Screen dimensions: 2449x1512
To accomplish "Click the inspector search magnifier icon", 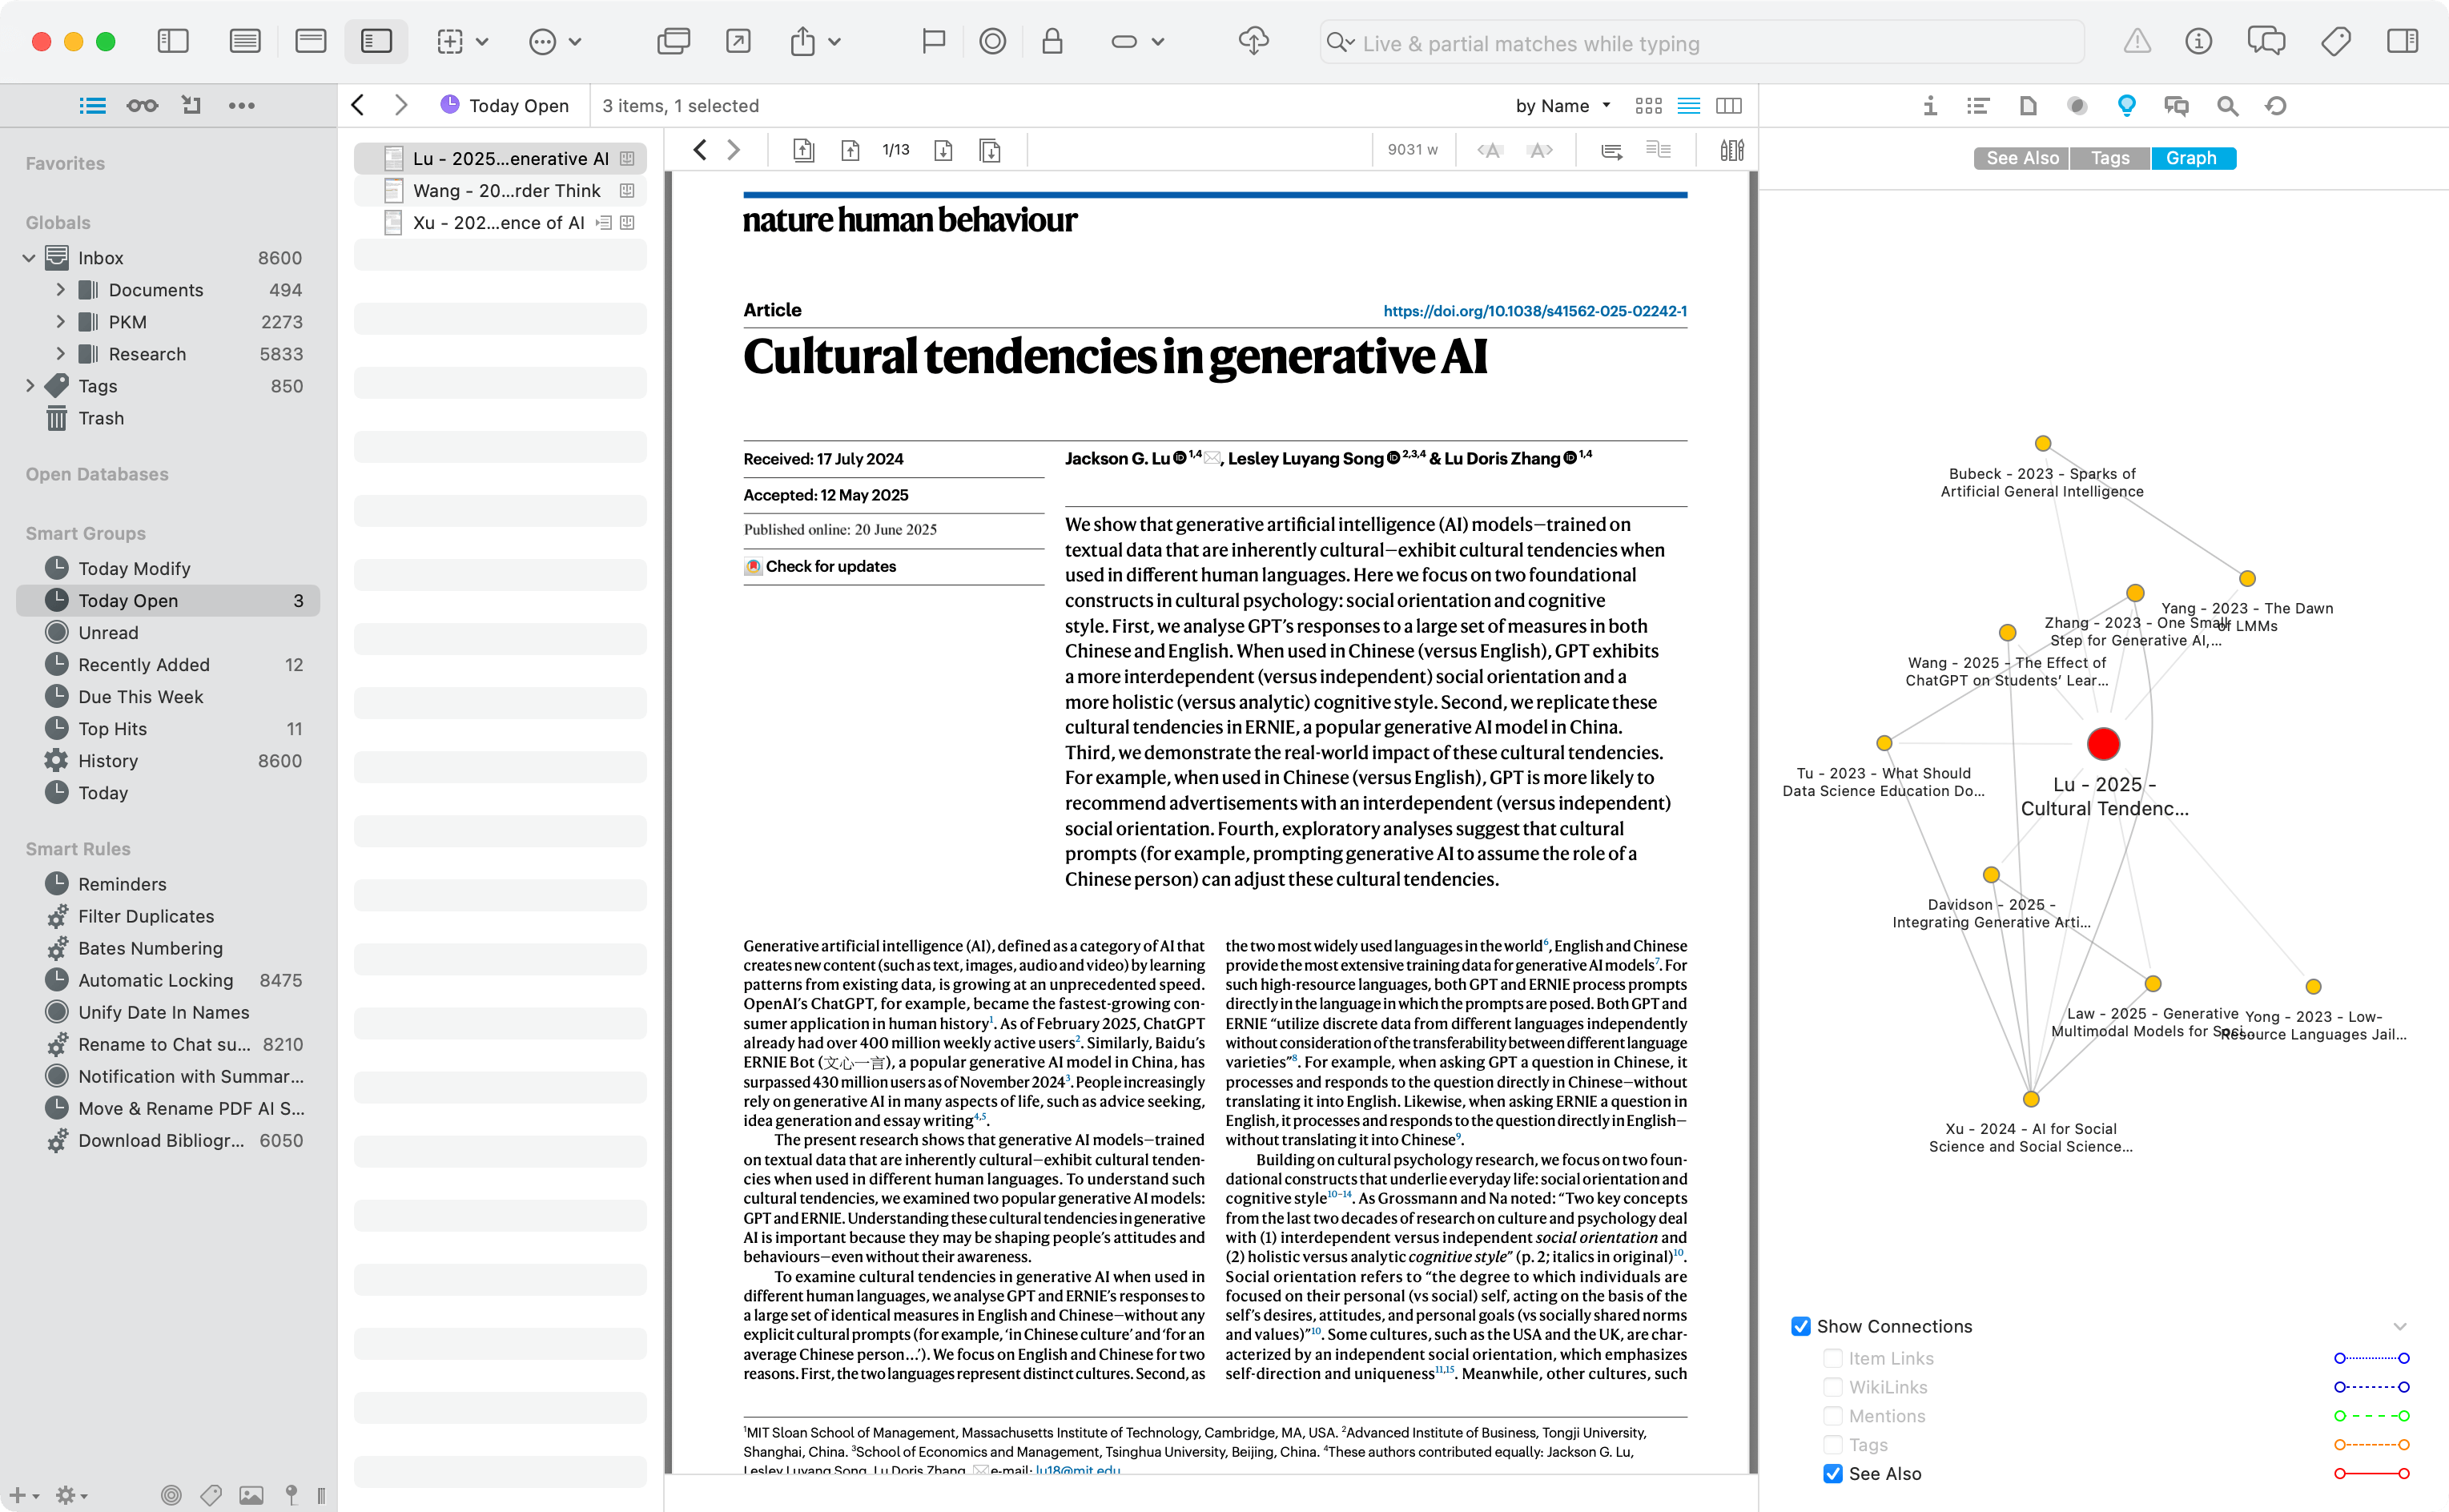I will pyautogui.click(x=2226, y=106).
